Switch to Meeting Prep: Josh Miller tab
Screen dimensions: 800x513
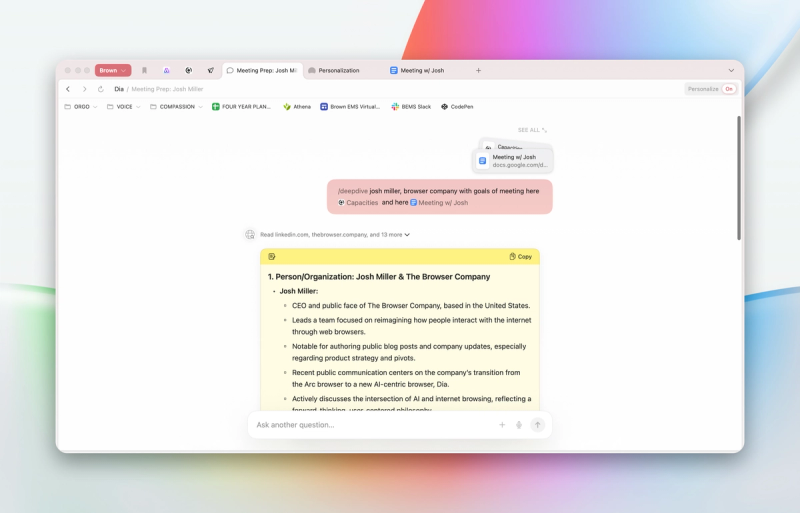(x=262, y=70)
